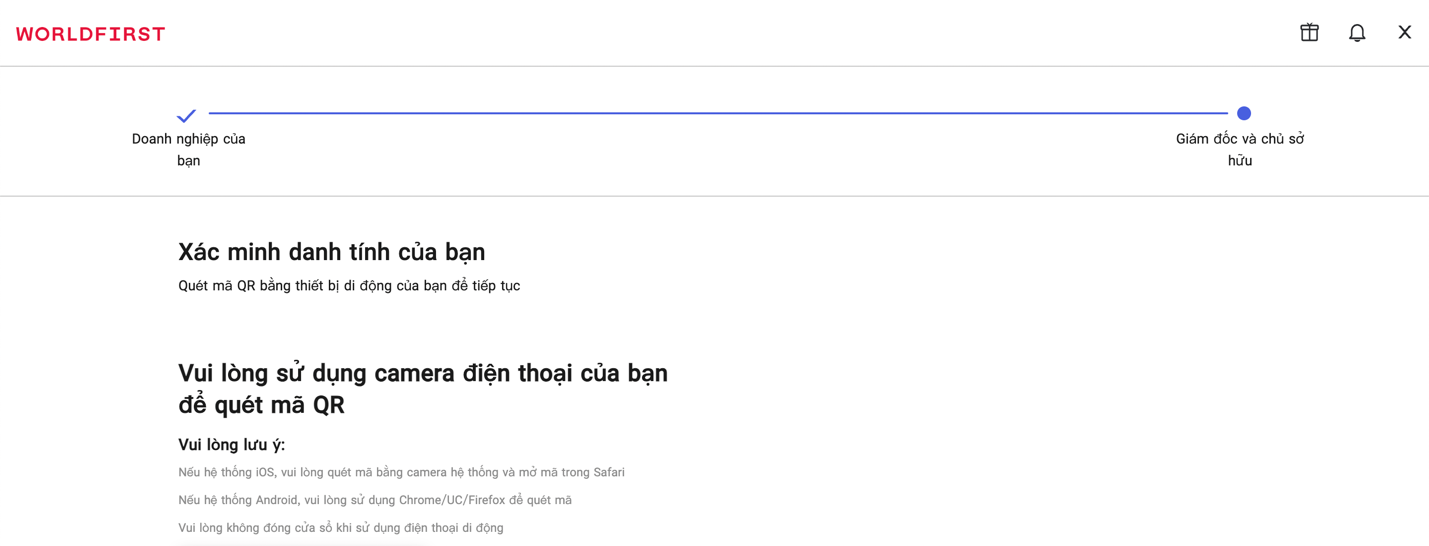Click the "Vui lòng lưu ý:" label
This screenshot has height=546, width=1429.
231,445
